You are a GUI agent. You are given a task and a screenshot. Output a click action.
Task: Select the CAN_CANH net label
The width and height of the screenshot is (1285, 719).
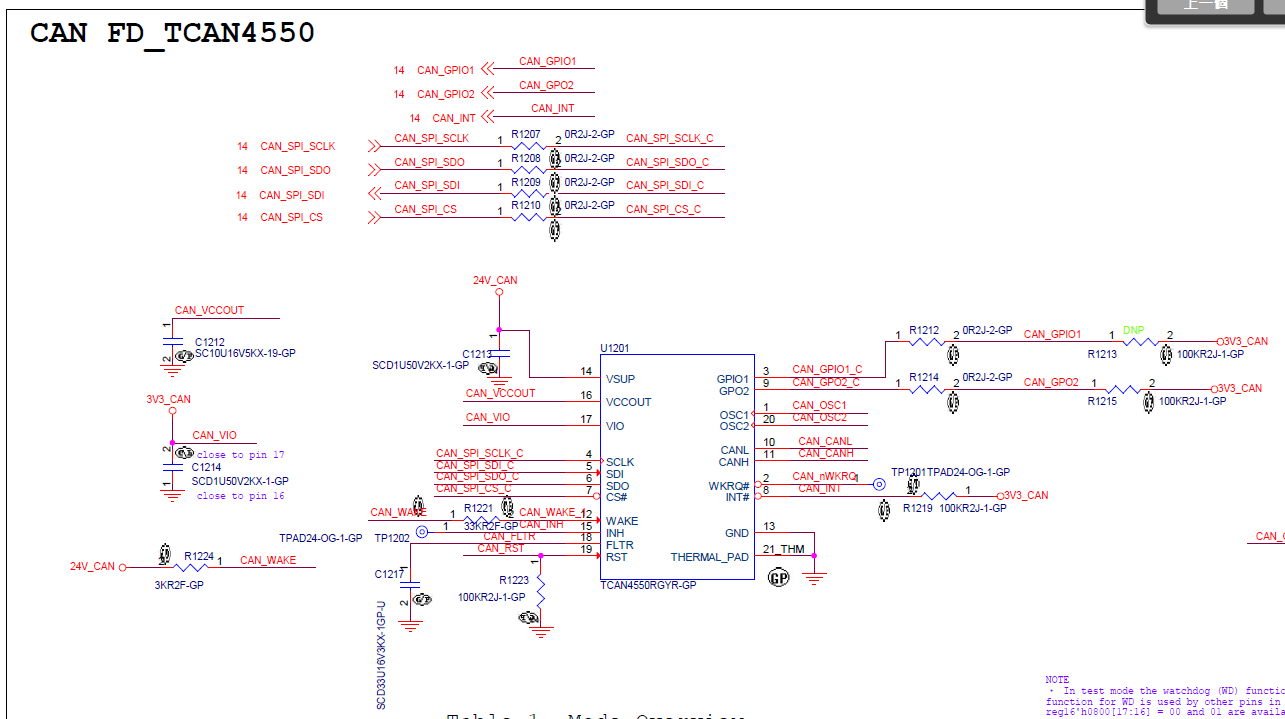click(x=826, y=453)
